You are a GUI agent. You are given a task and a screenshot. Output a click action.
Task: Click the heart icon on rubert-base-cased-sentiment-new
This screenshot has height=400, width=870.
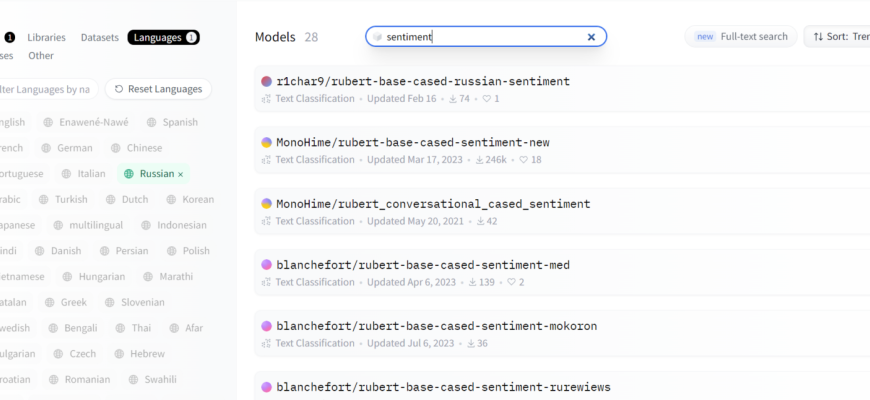click(x=523, y=160)
